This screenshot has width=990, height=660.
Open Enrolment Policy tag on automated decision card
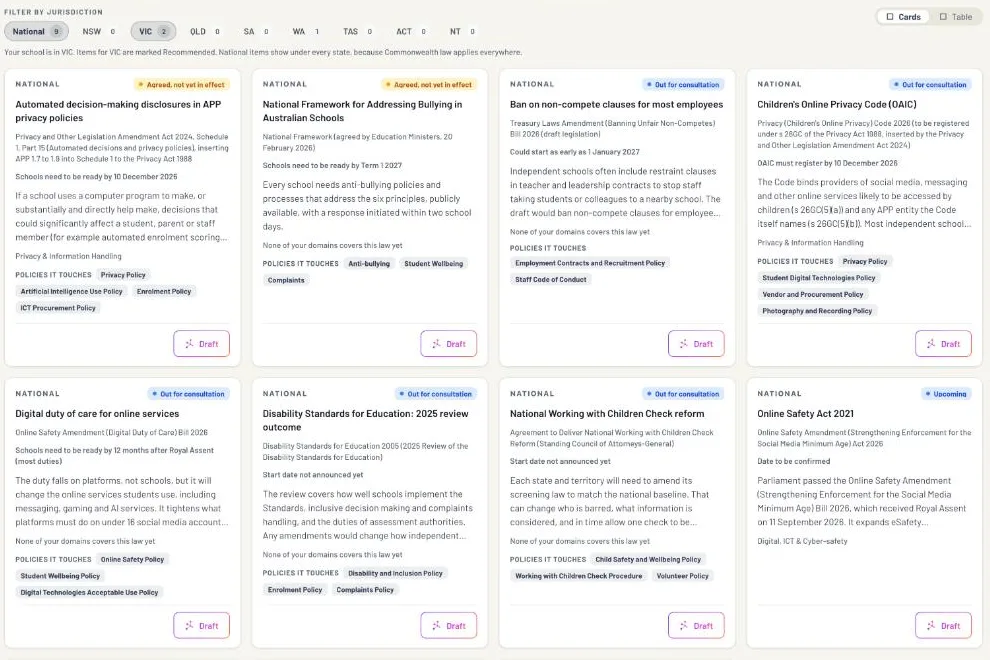click(164, 291)
